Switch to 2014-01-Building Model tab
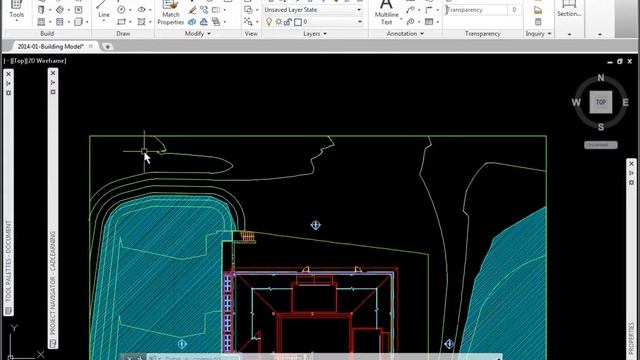 click(50, 47)
